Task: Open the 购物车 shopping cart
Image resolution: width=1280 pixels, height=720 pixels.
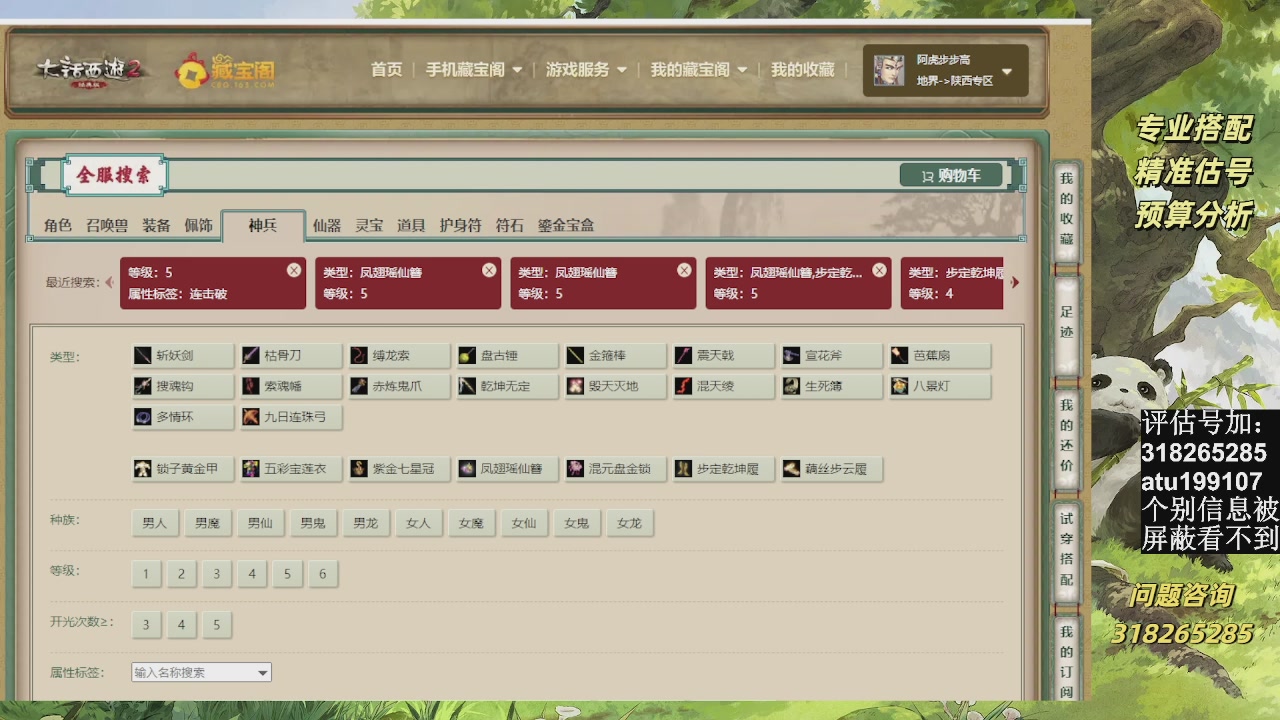Action: (x=950, y=176)
